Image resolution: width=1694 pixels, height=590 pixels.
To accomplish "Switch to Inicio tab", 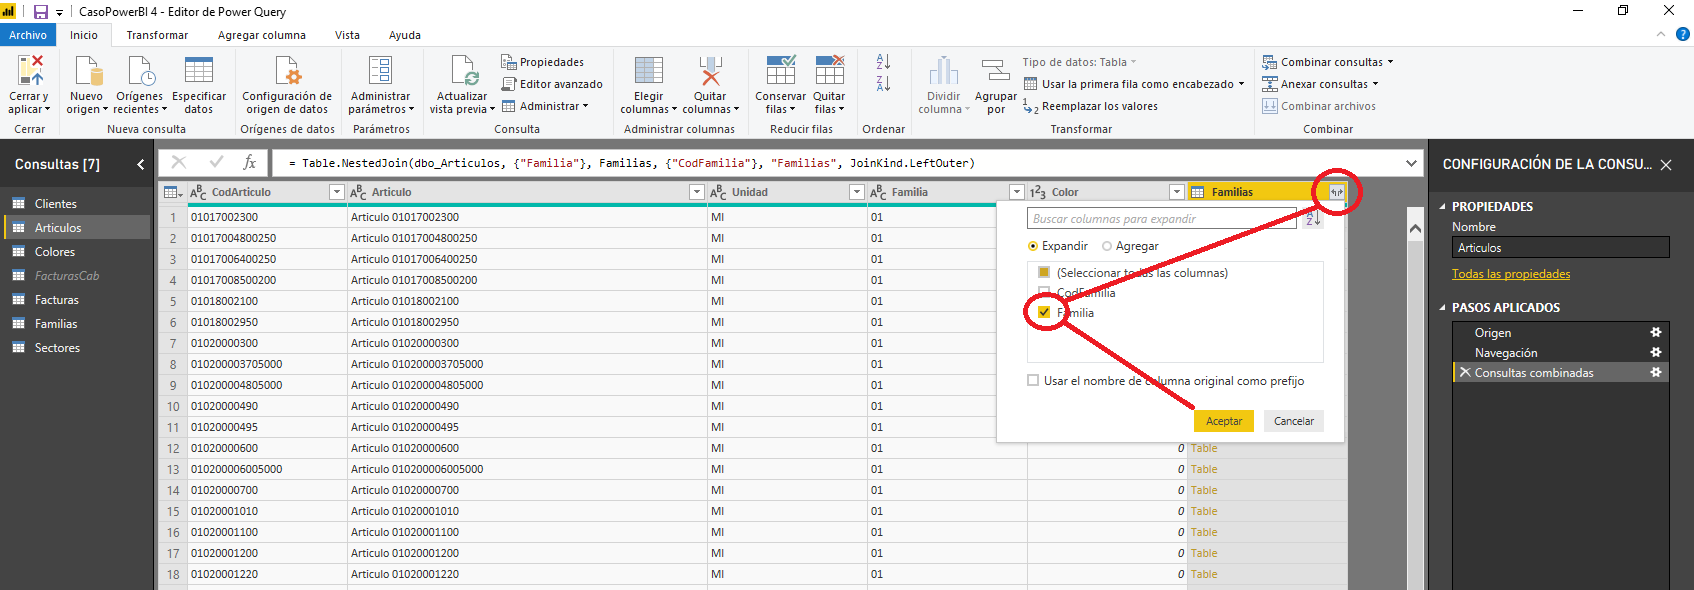I will pos(84,35).
